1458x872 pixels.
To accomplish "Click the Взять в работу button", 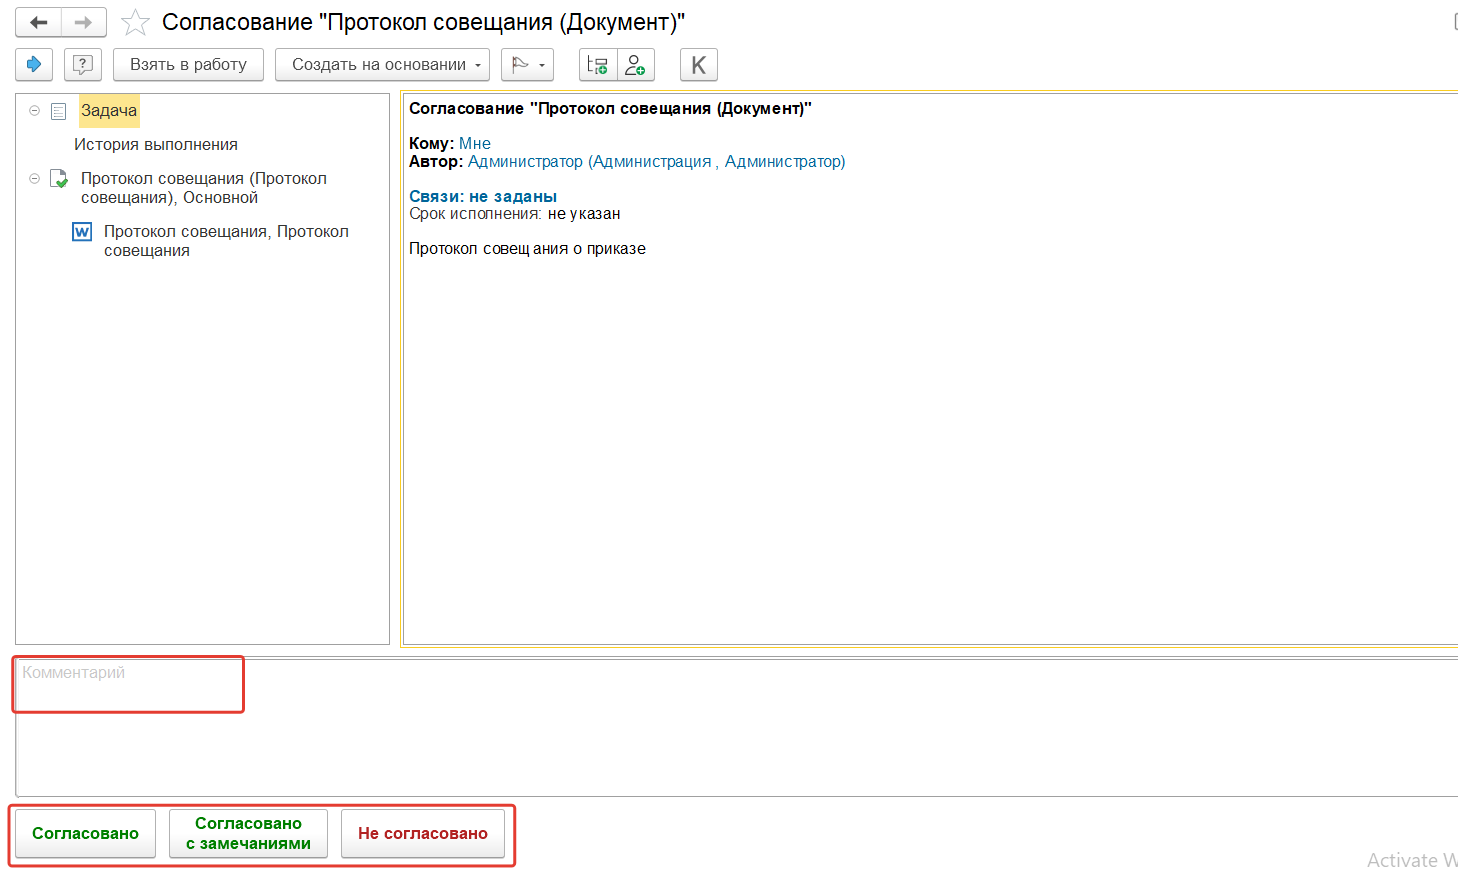I will click(x=188, y=65).
